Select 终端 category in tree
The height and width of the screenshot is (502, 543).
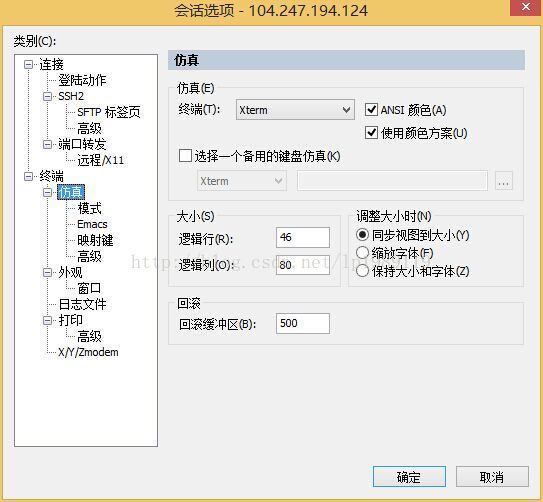[51, 176]
